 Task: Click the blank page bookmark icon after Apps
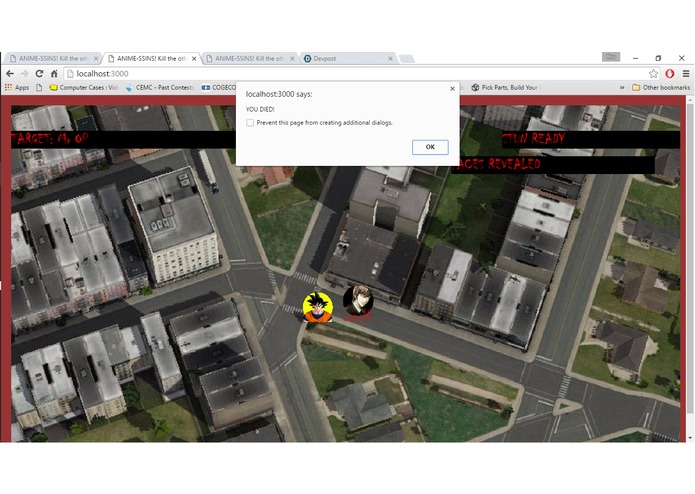click(39, 88)
